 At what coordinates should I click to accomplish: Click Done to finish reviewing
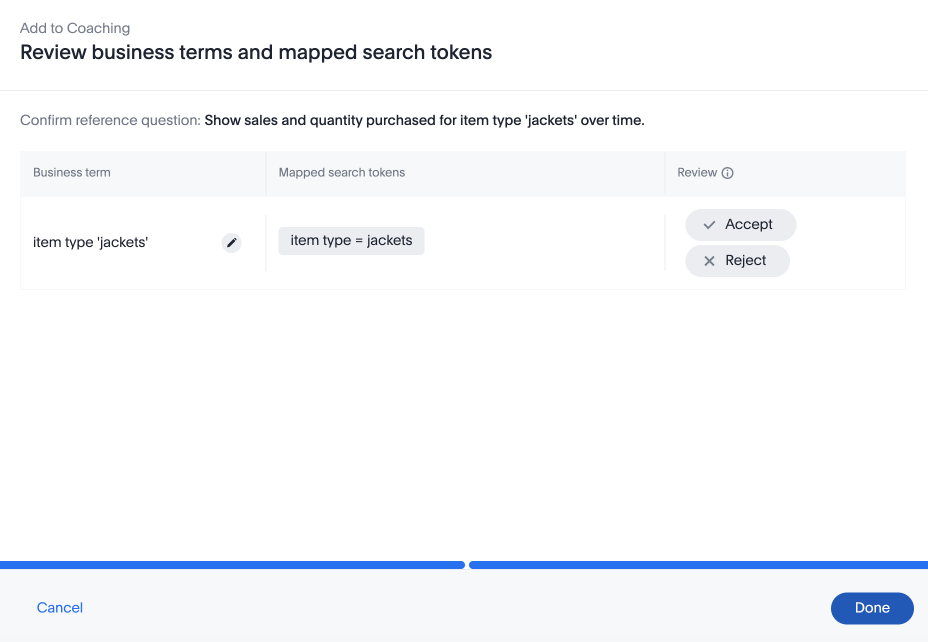pos(871,608)
